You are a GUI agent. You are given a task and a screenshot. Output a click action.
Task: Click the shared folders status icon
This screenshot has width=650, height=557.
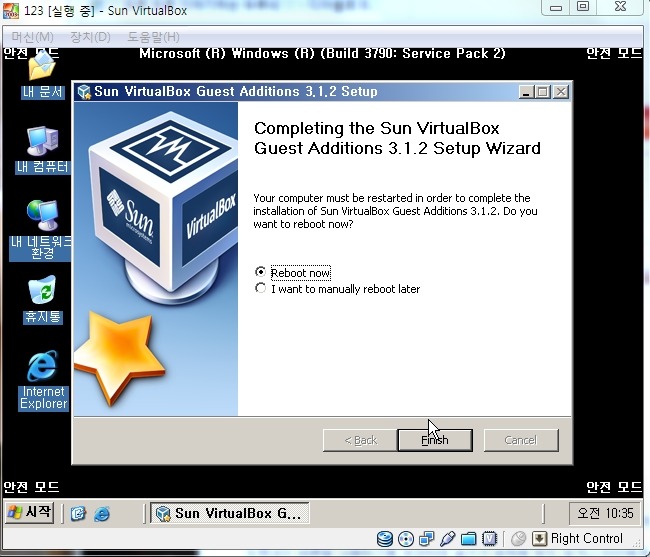pyautogui.click(x=468, y=539)
